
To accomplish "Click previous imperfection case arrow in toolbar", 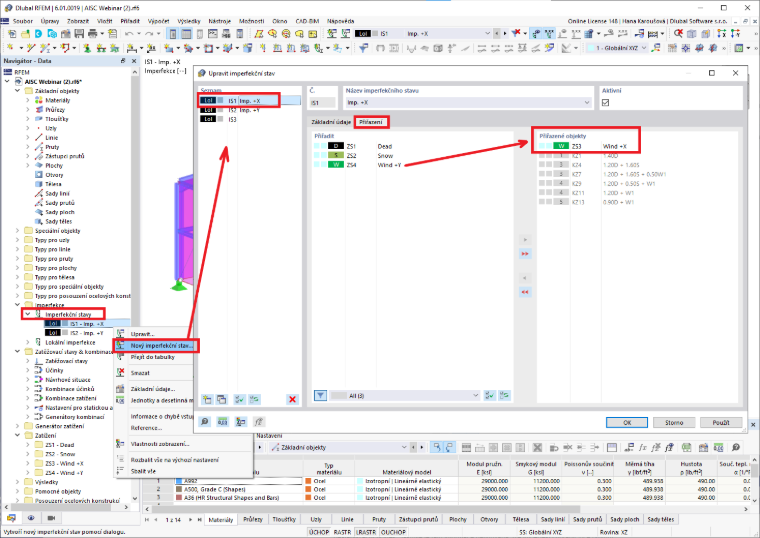I will tap(497, 33).
